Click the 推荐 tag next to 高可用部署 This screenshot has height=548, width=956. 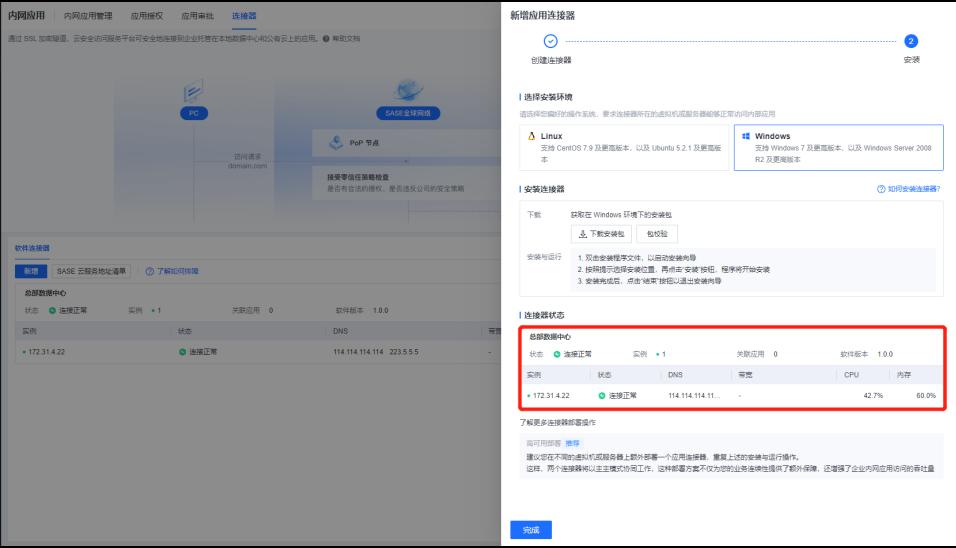573,443
